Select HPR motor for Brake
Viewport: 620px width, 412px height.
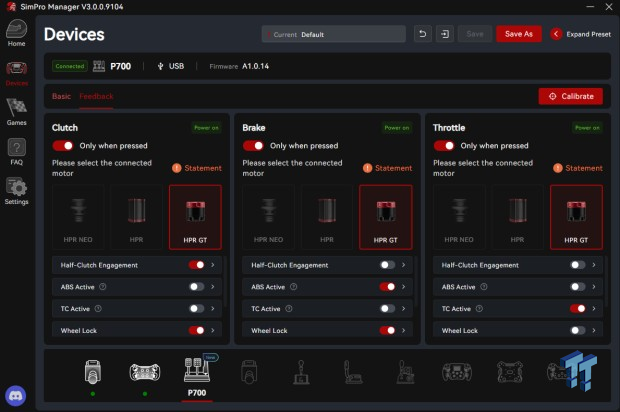click(x=327, y=217)
